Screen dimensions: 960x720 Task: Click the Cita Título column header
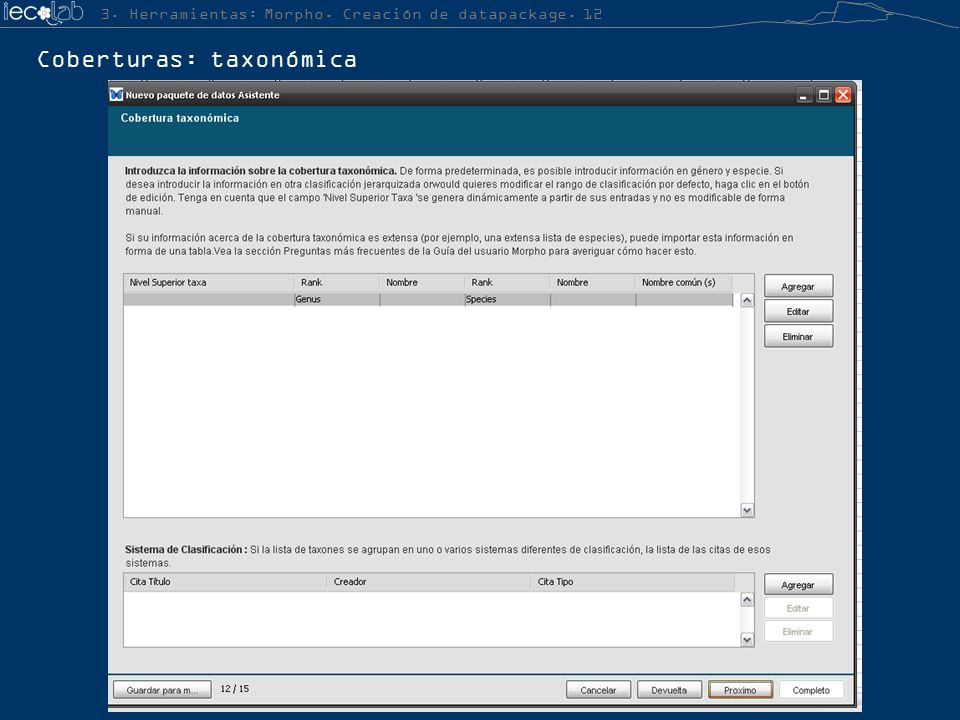[x=225, y=582]
